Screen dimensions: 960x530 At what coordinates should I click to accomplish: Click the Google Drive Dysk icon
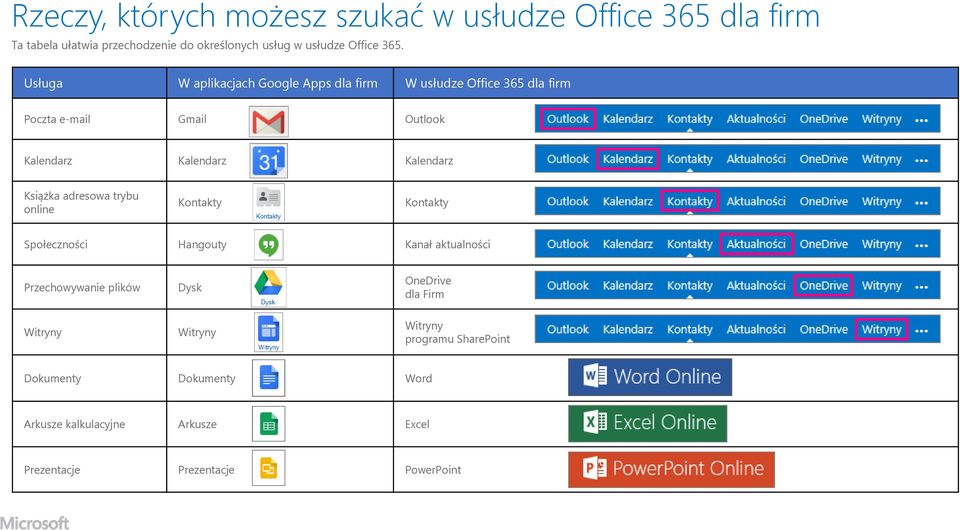[x=268, y=286]
